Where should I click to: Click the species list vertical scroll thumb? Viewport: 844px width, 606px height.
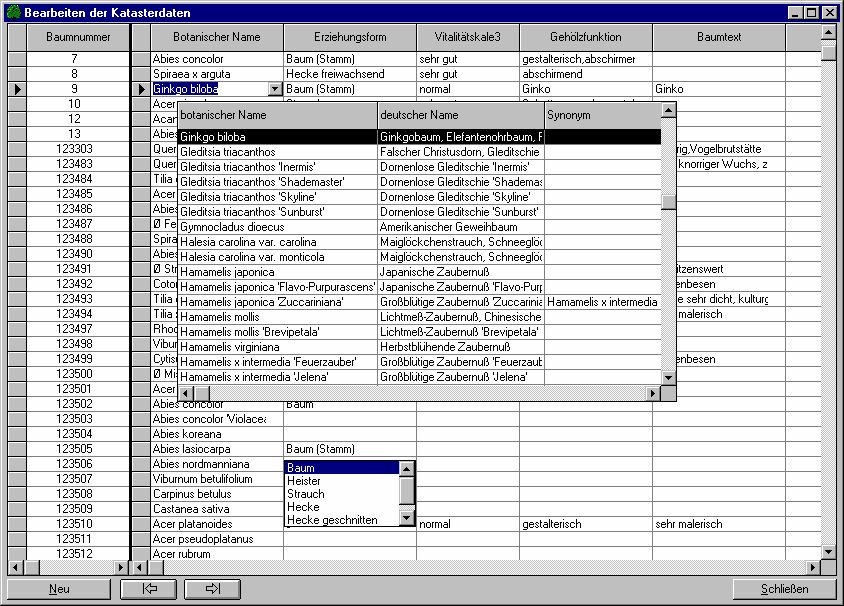click(669, 202)
